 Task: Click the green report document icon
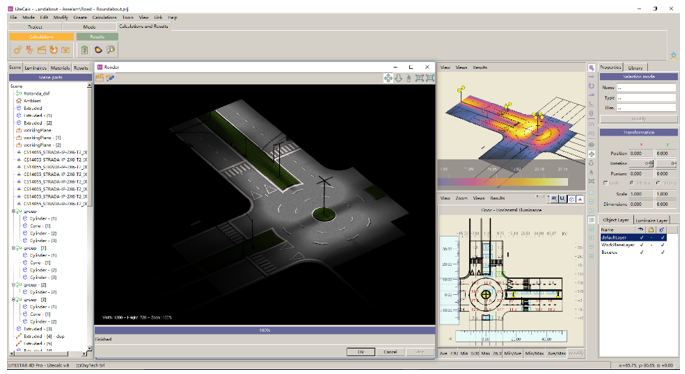coord(85,50)
